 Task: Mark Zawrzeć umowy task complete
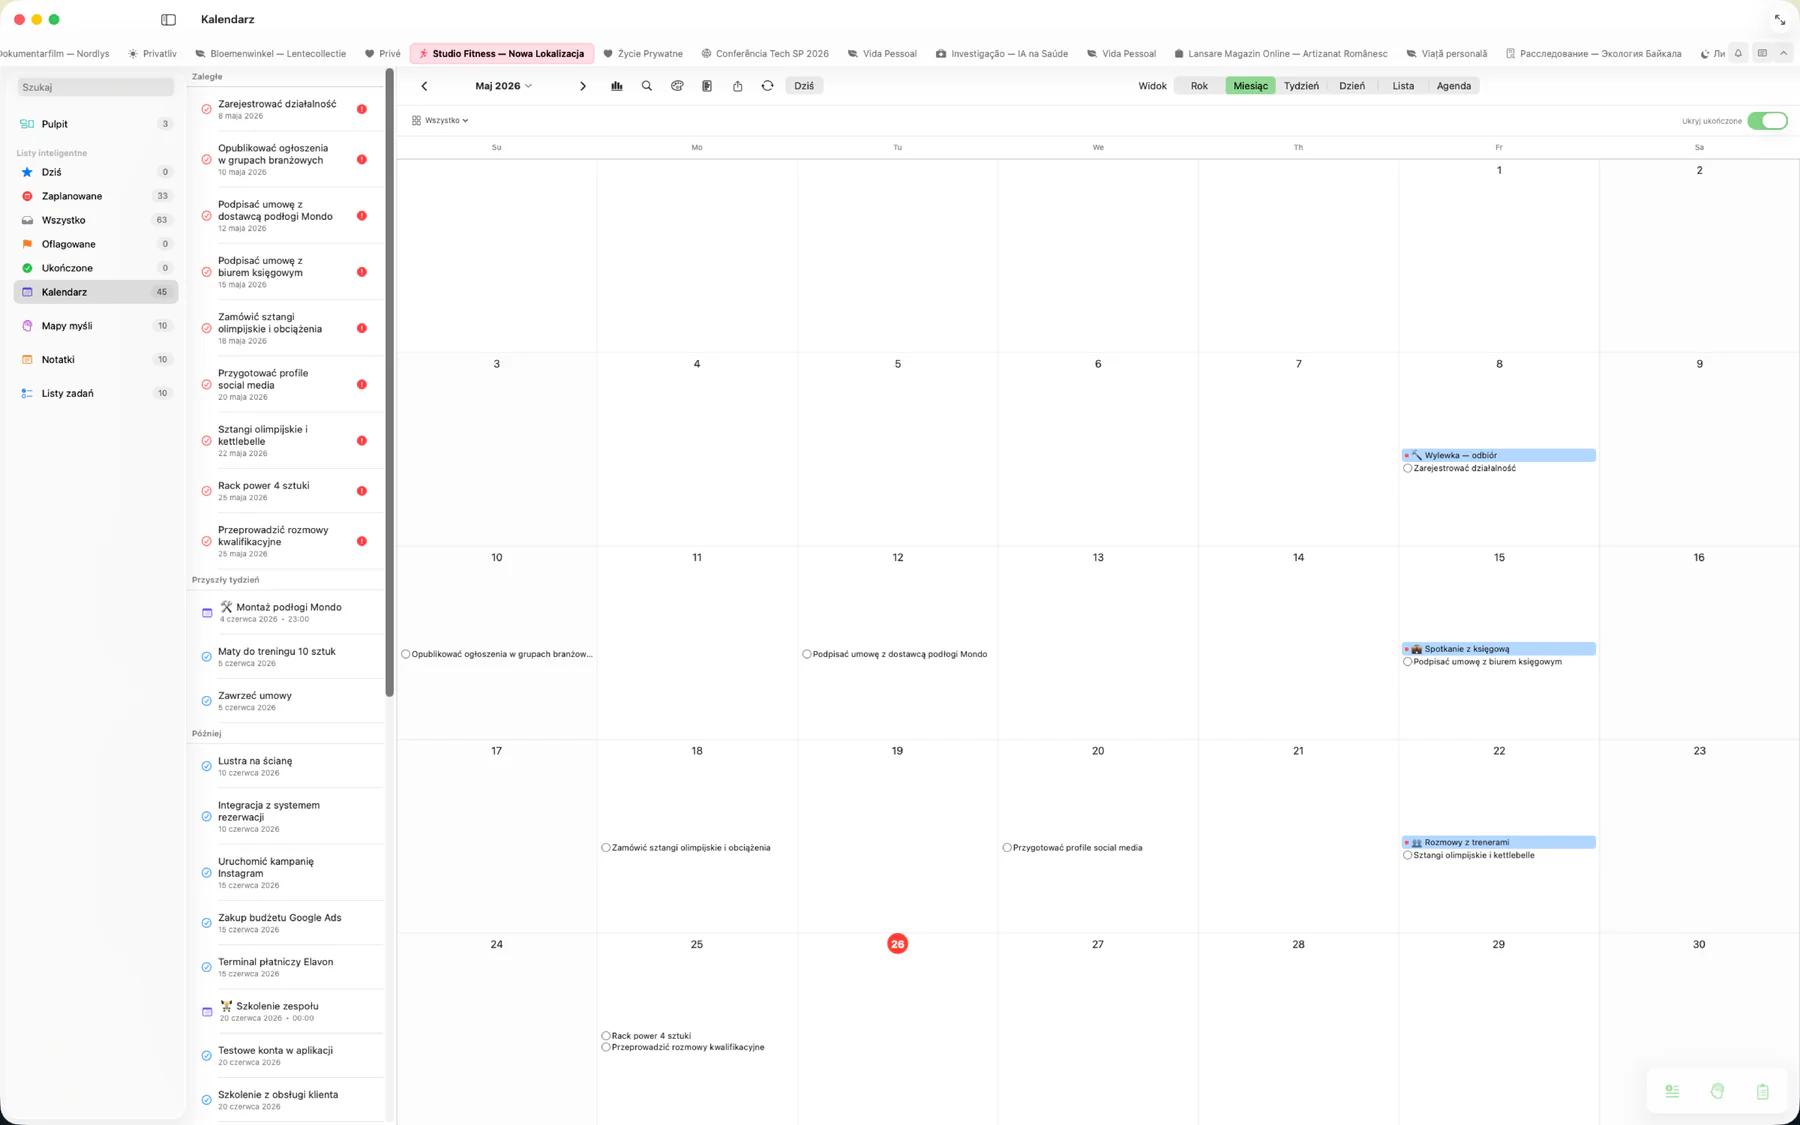coord(206,701)
